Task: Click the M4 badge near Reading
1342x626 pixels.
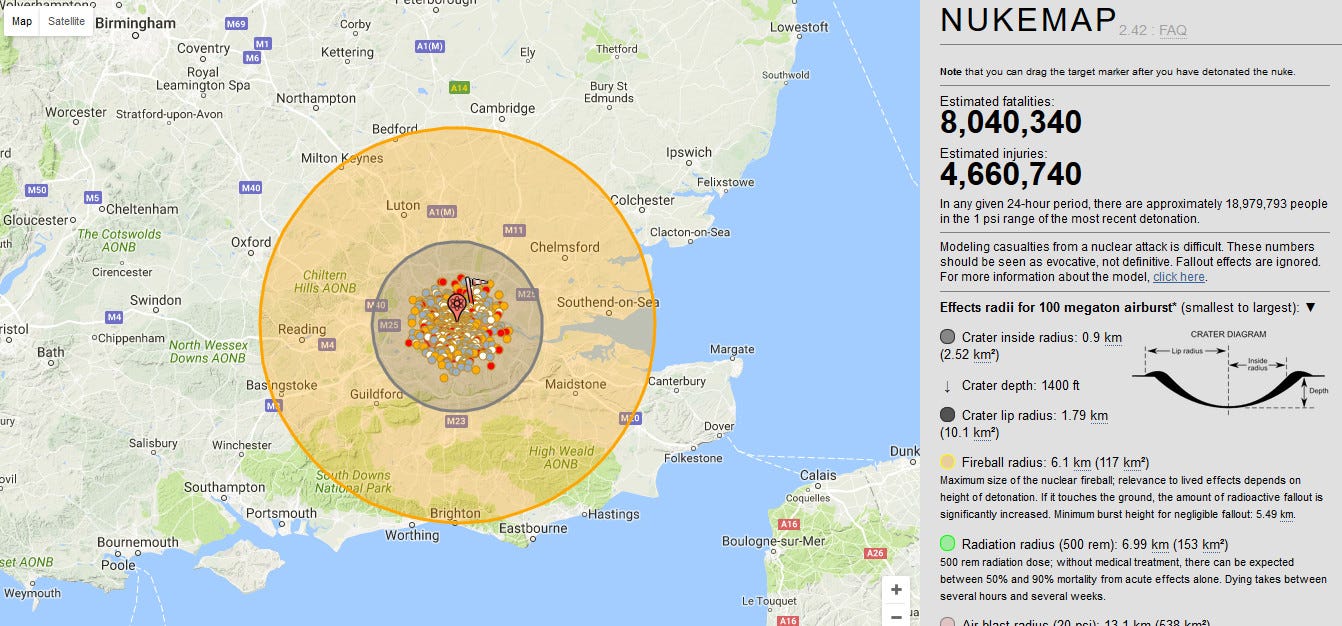Action: click(x=327, y=345)
